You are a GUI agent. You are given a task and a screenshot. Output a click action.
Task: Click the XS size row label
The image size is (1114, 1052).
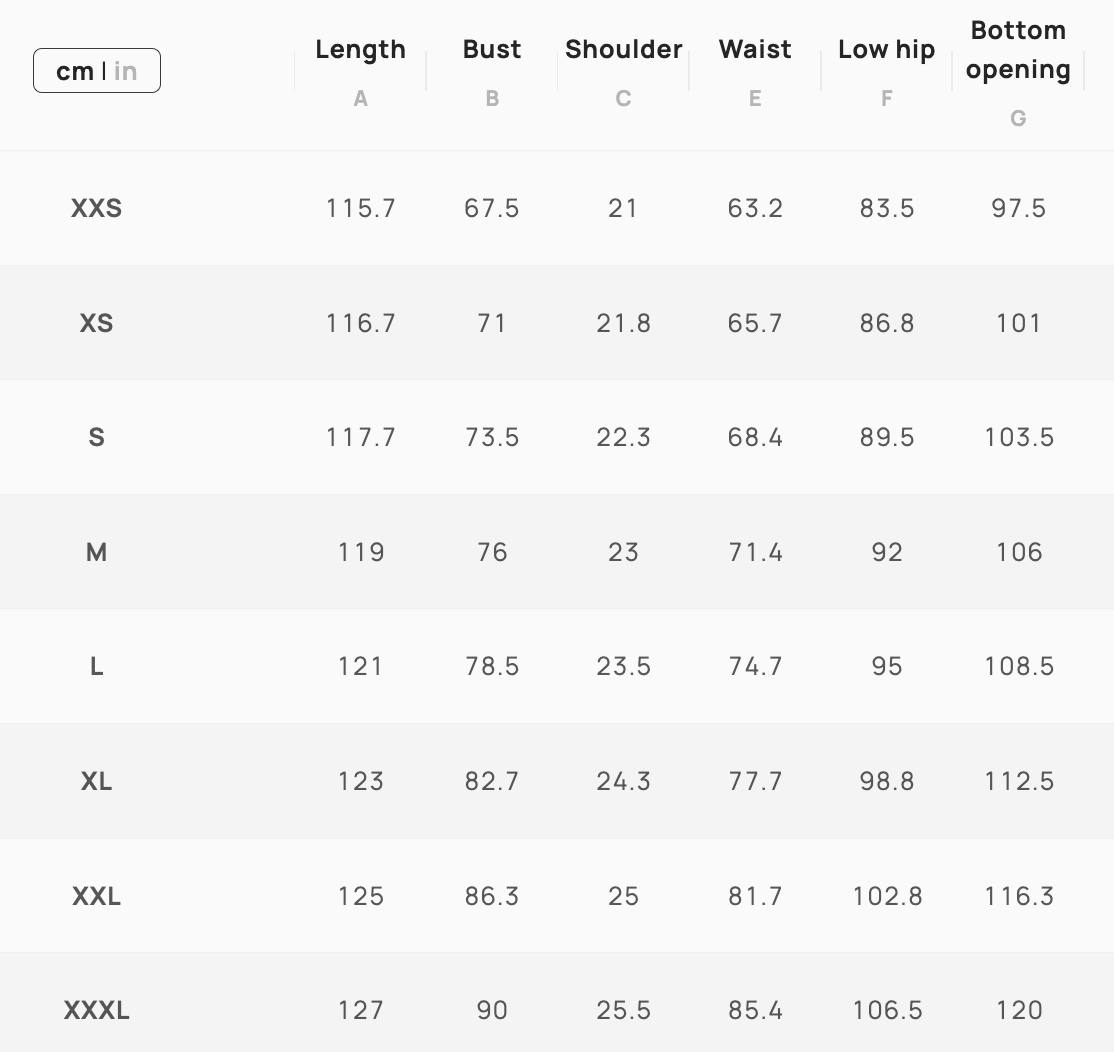(x=96, y=323)
